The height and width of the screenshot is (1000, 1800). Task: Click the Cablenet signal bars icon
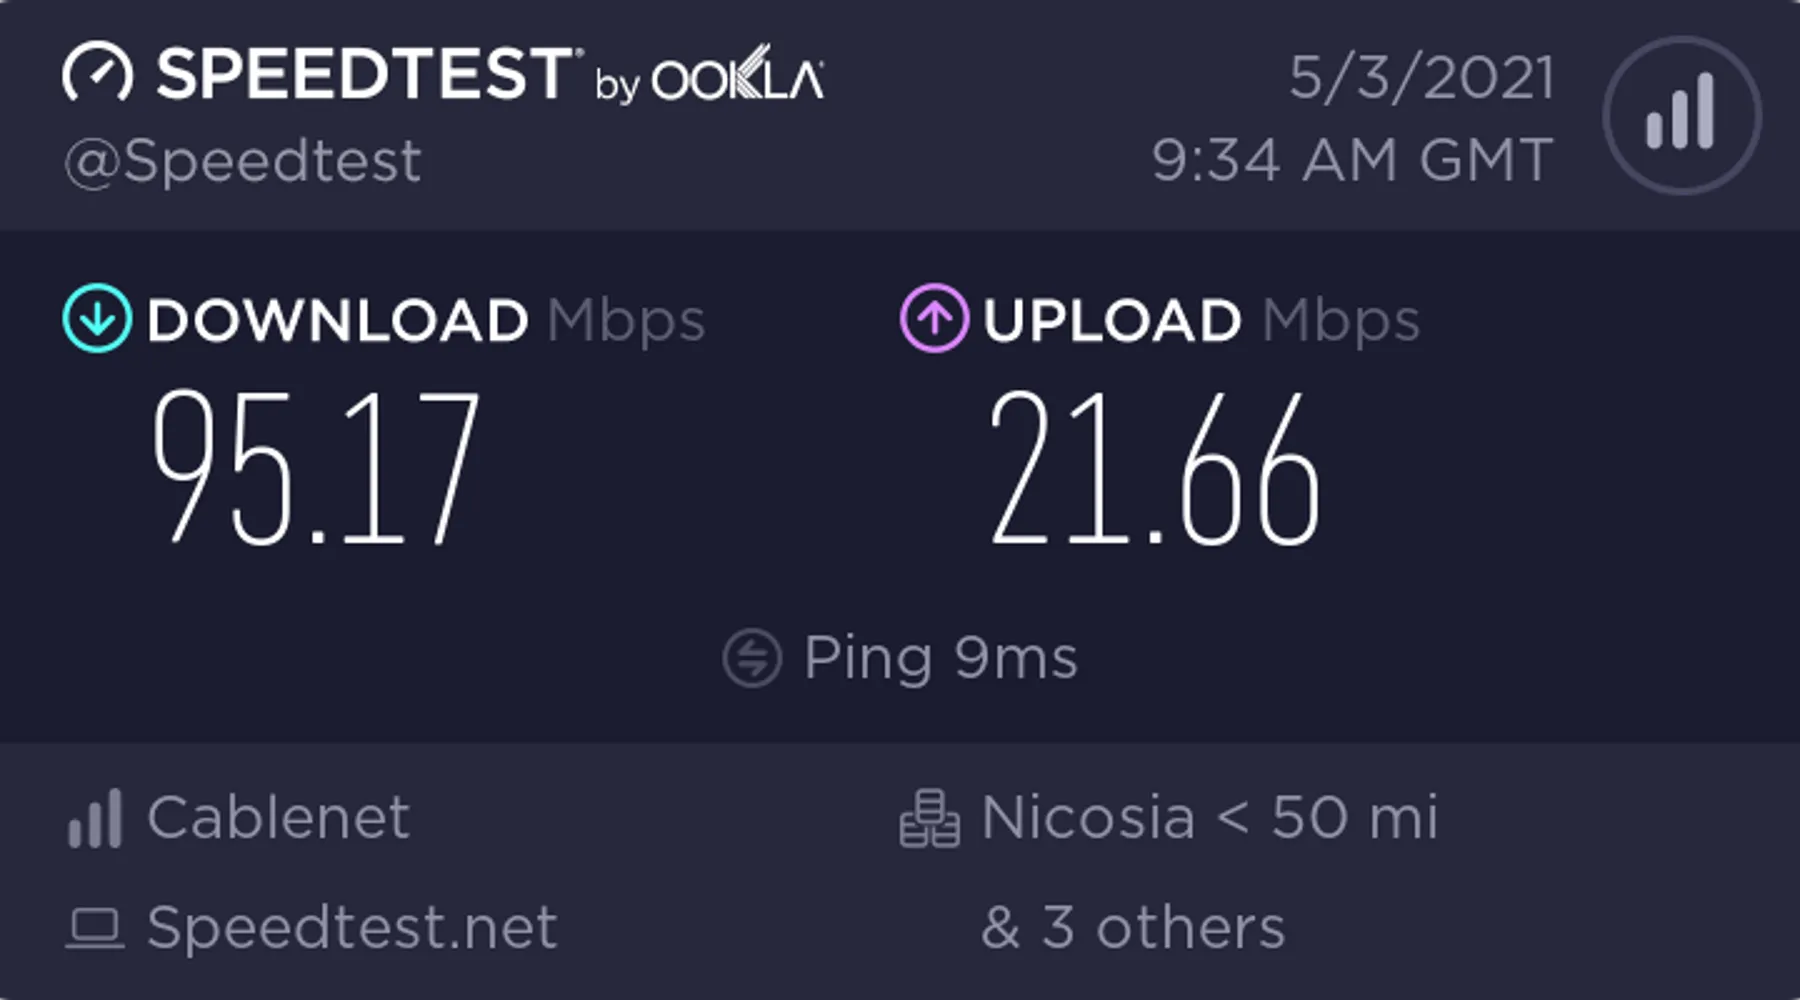[95, 819]
